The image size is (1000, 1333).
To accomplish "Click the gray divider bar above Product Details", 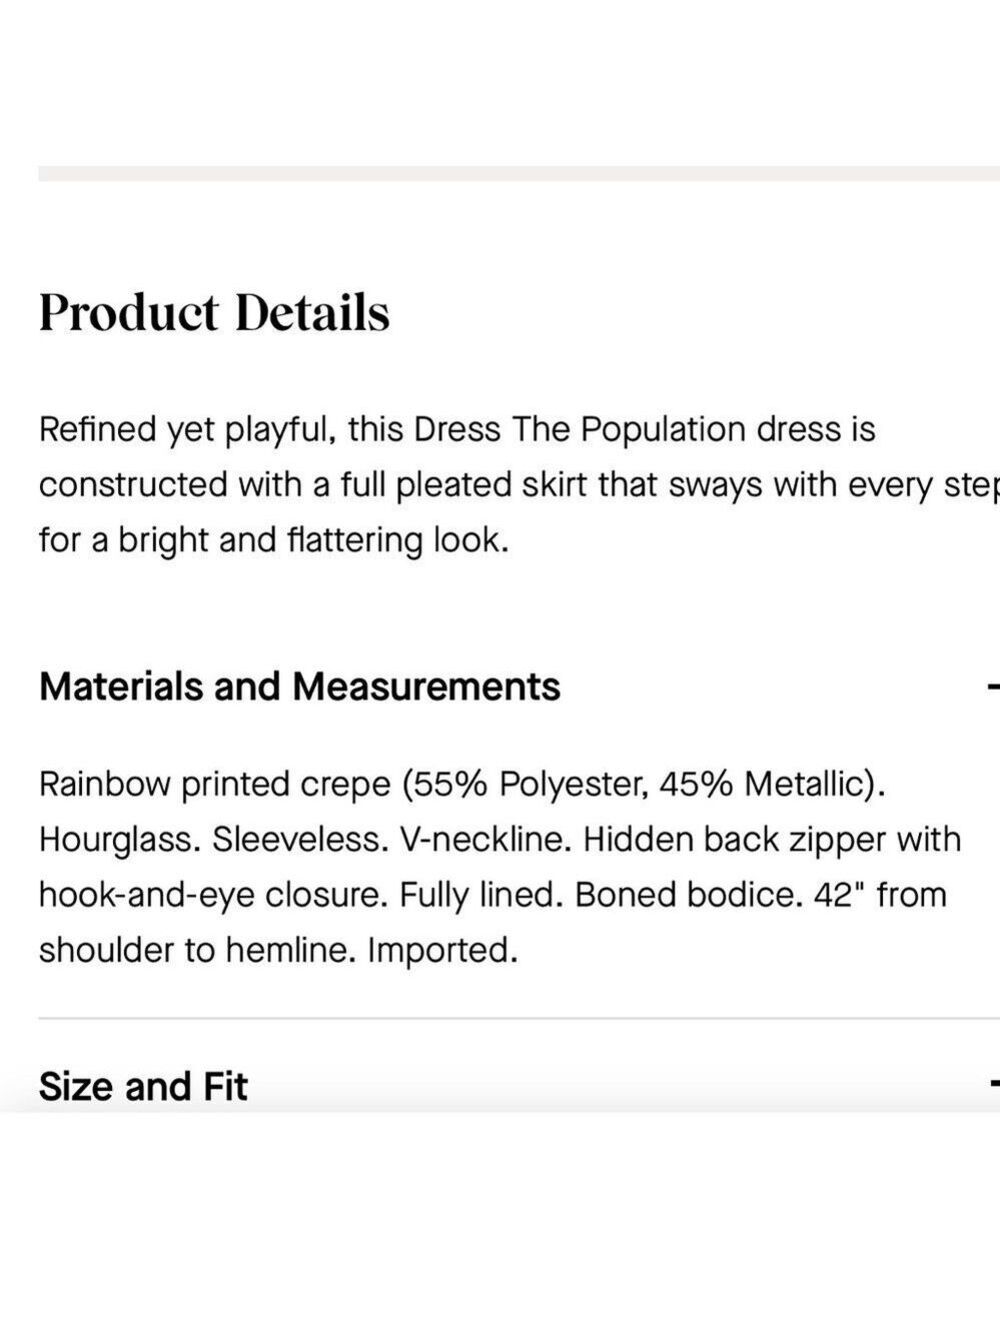I will 519,174.
